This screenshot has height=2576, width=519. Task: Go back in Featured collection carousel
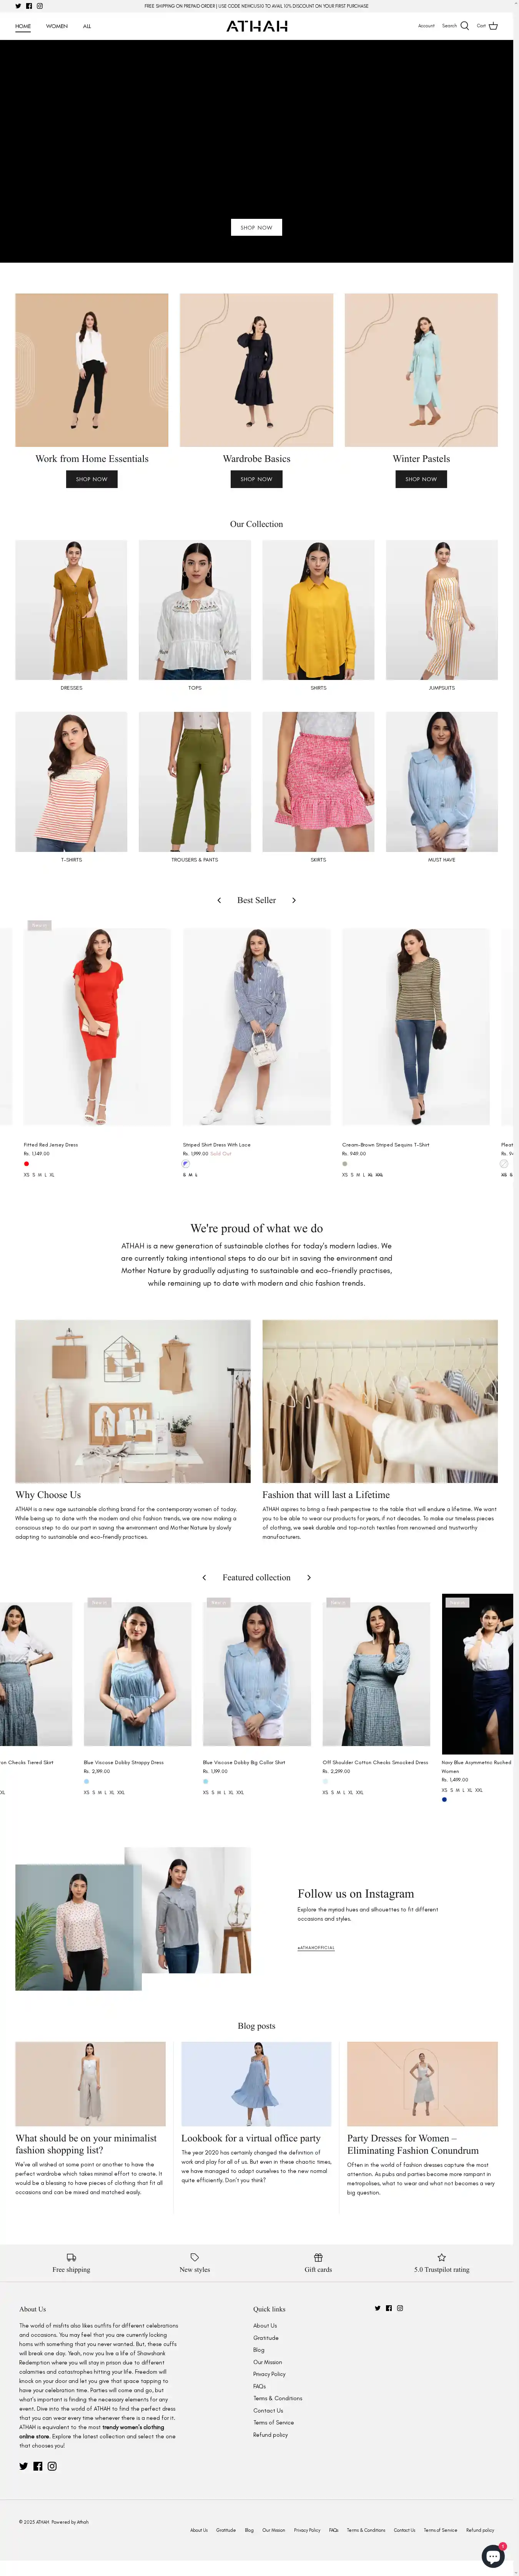[x=204, y=1577]
